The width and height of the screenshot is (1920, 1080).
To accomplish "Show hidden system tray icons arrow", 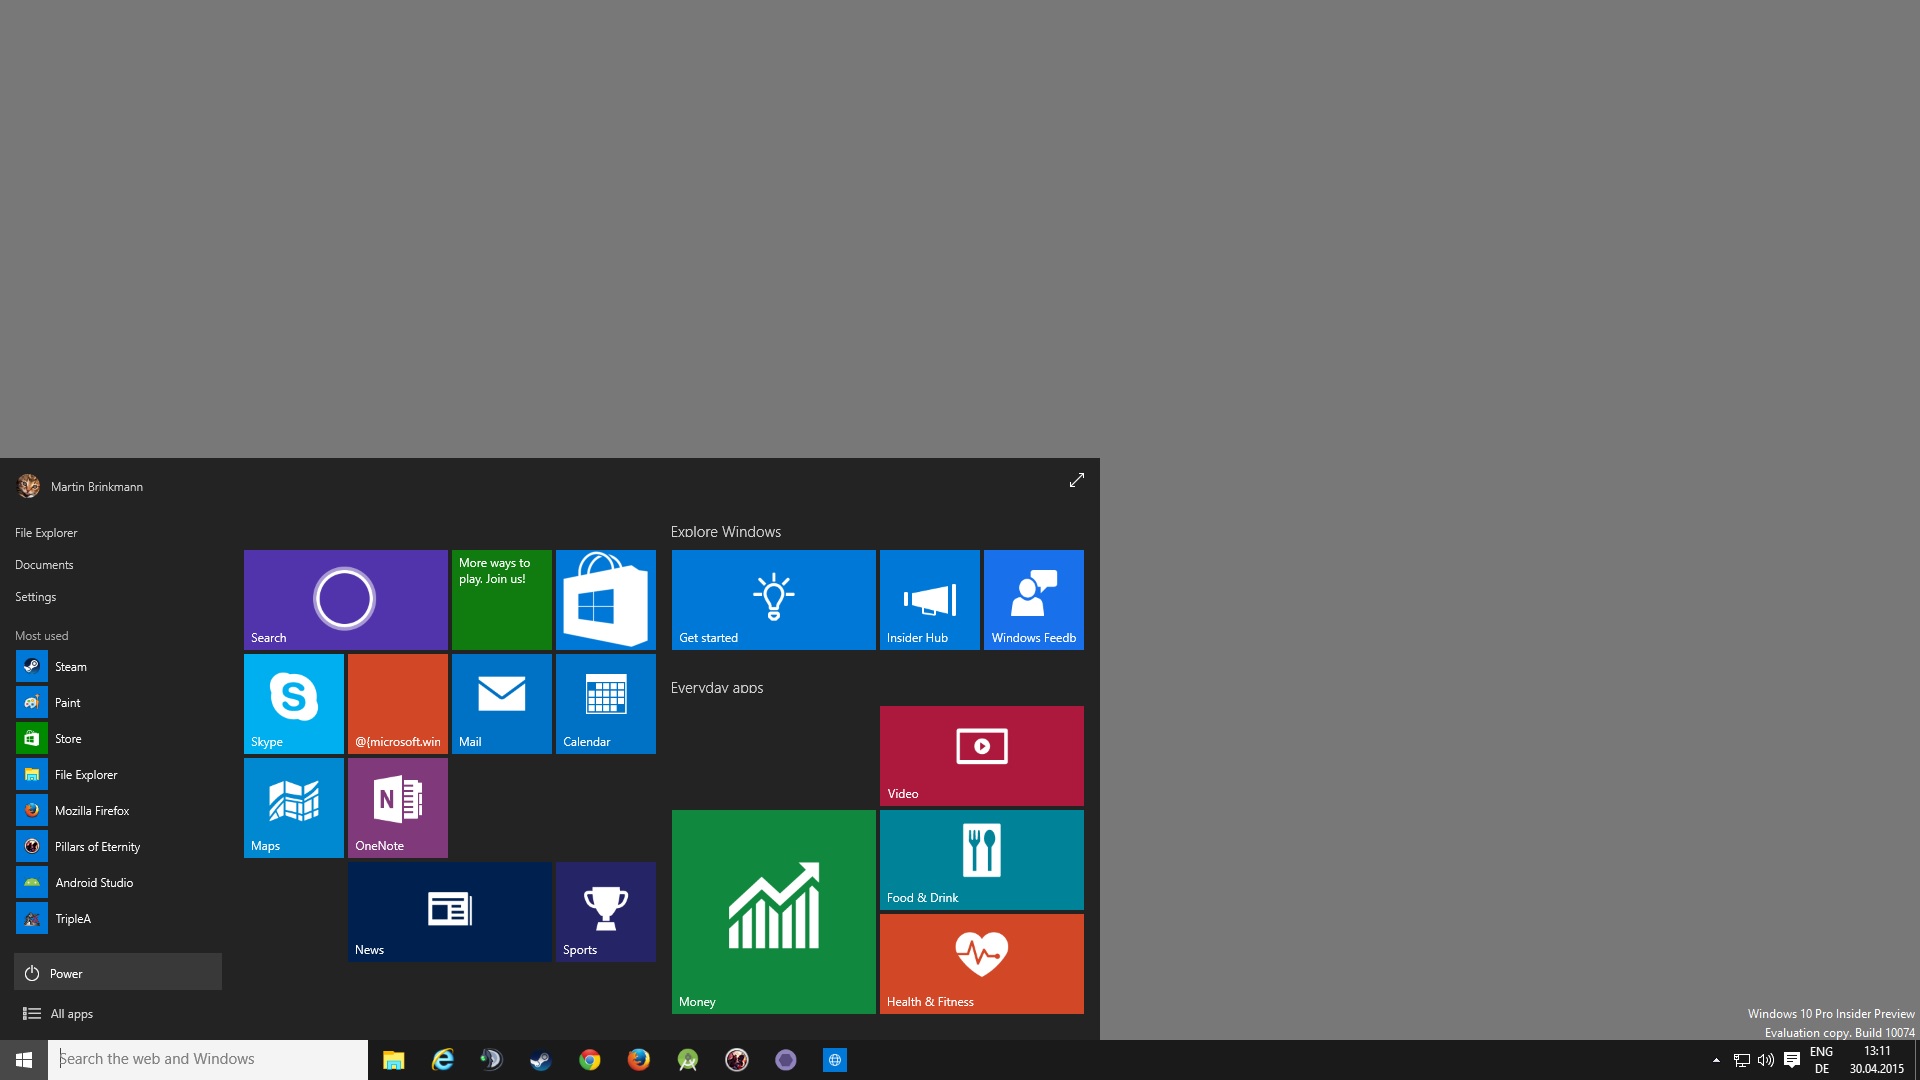I will pos(1716,1060).
